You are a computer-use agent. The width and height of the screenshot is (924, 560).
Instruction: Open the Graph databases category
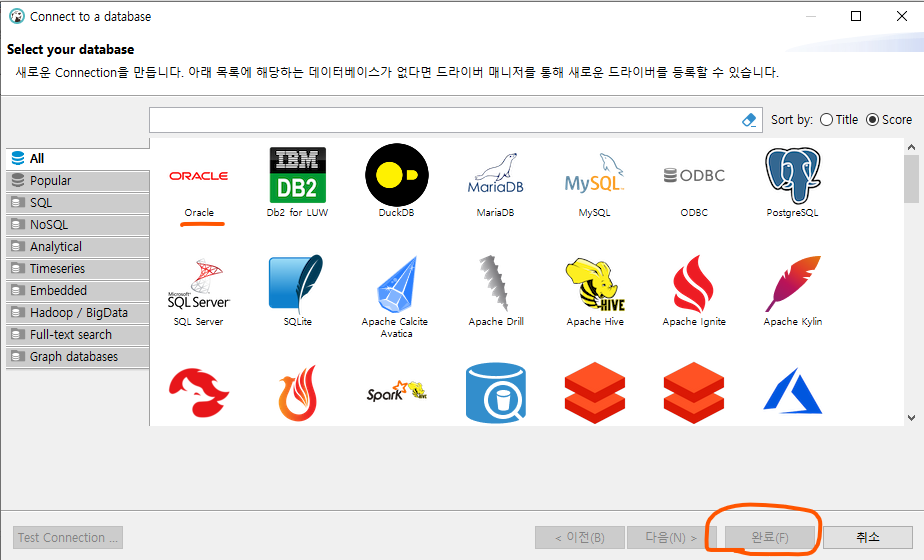click(78, 357)
